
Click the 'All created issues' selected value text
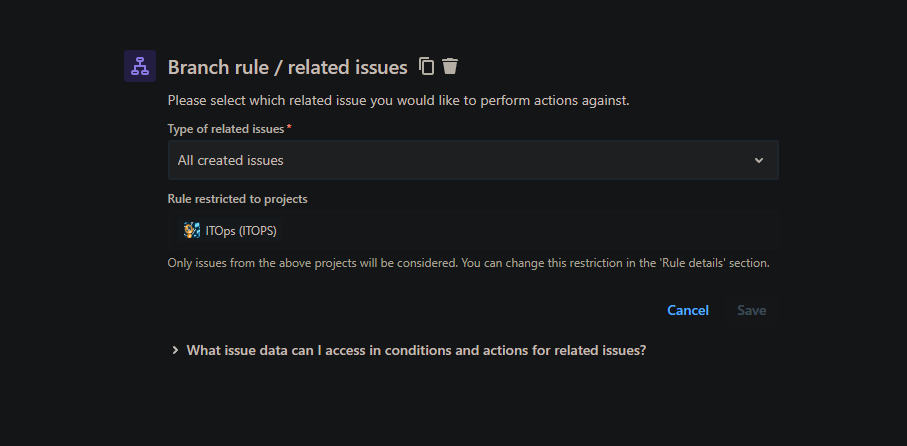click(230, 160)
